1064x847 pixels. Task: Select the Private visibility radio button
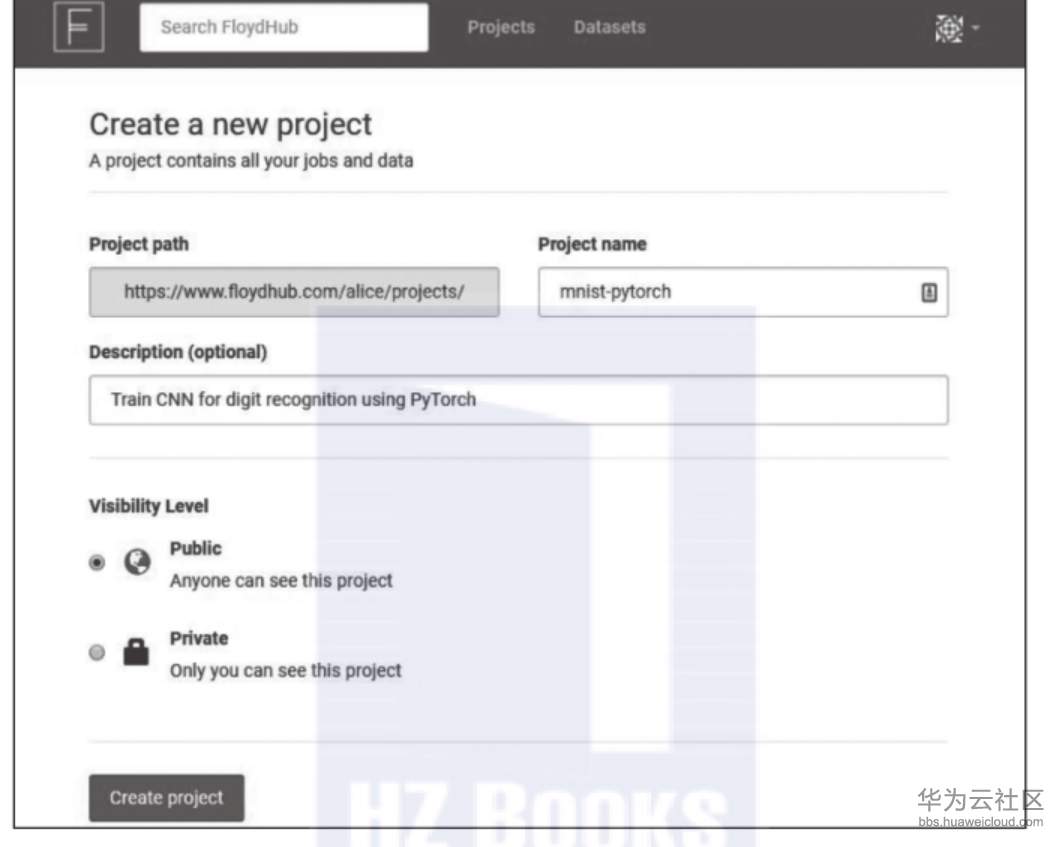click(97, 652)
